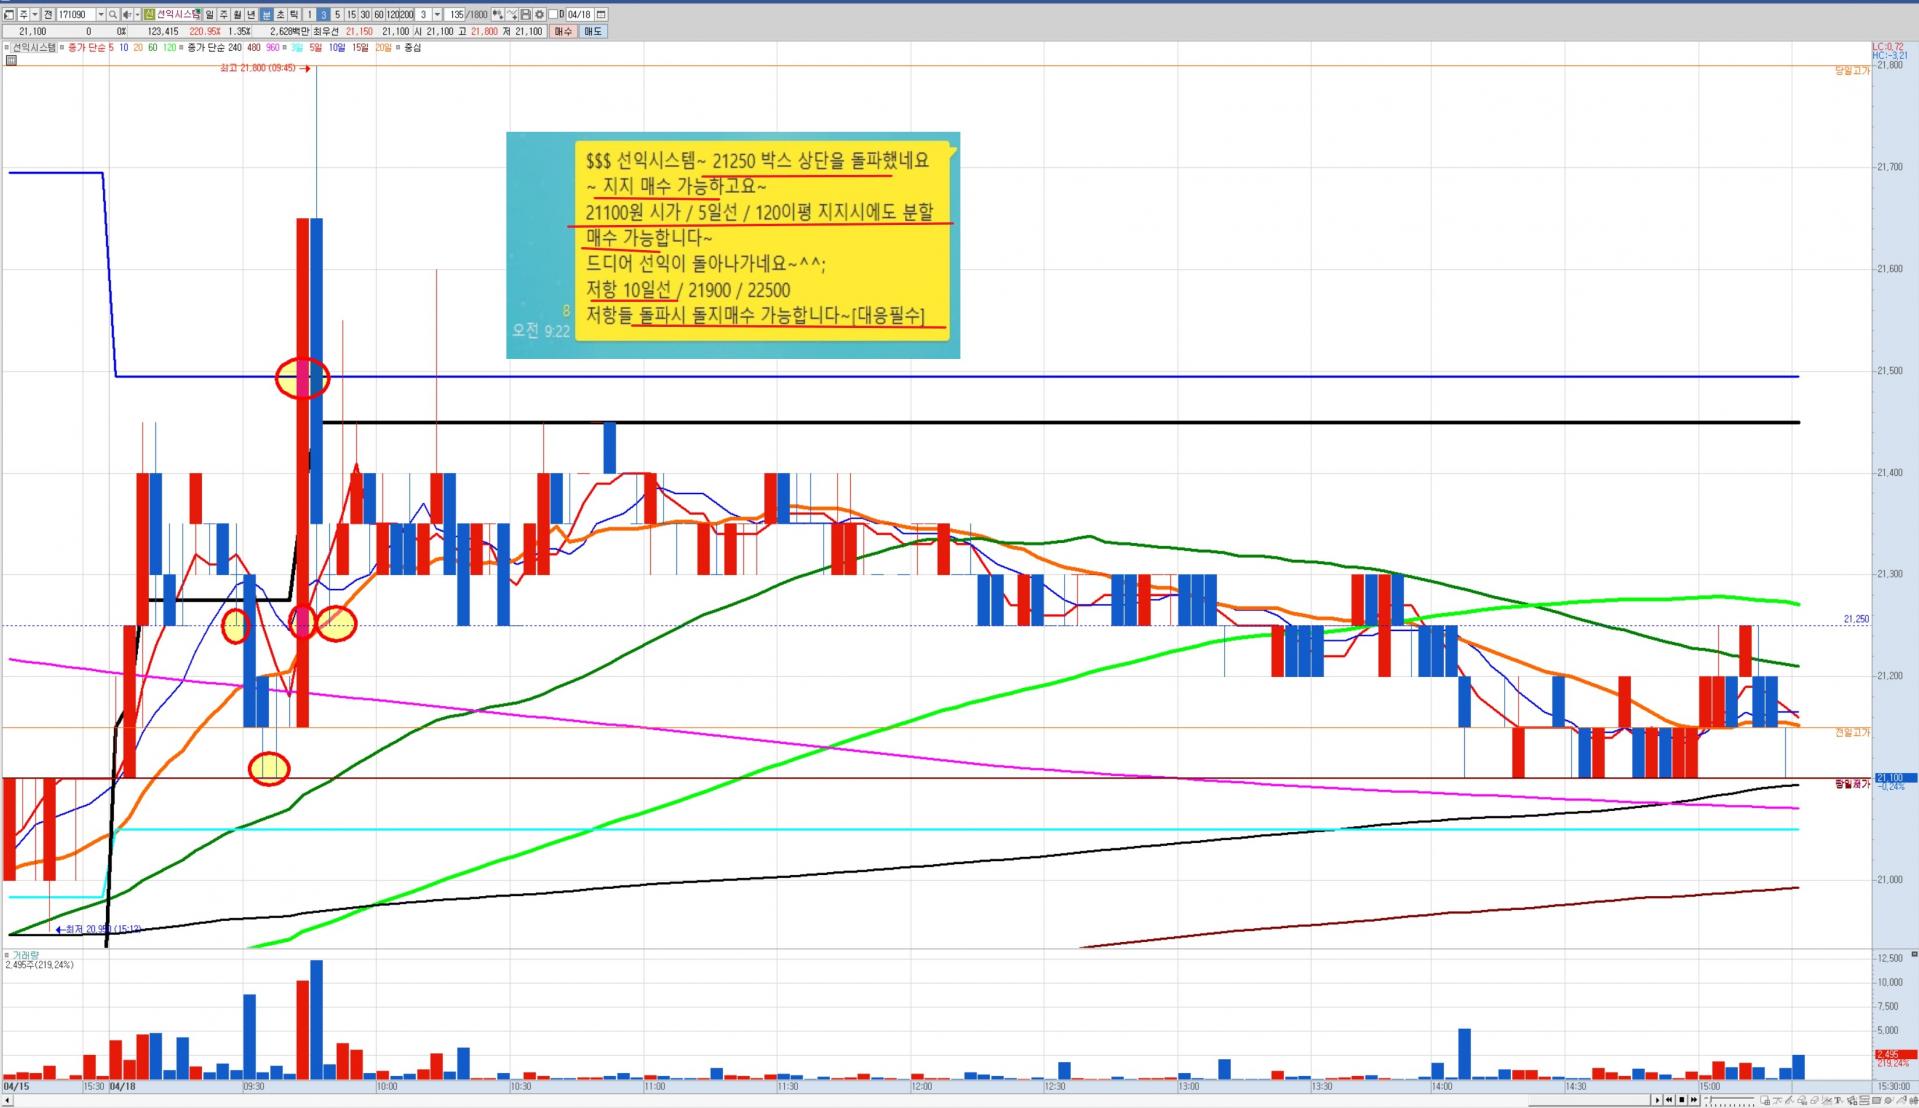Select the 1-minute interval button

tap(309, 15)
